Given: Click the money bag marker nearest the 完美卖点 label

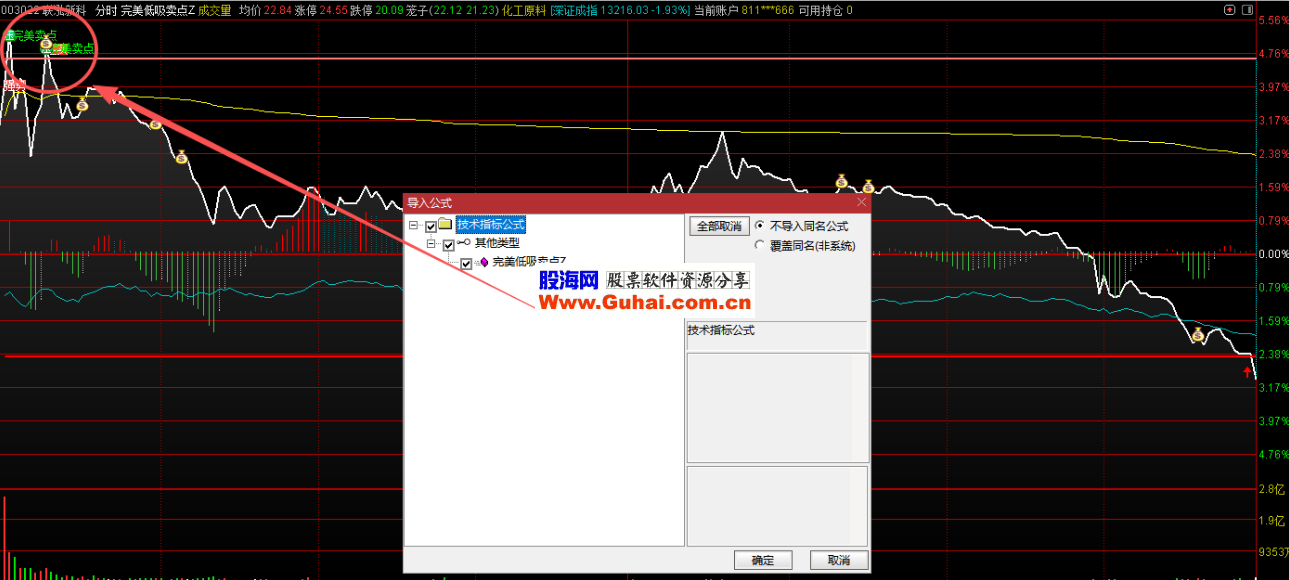Looking at the screenshot, I should click(x=46, y=44).
